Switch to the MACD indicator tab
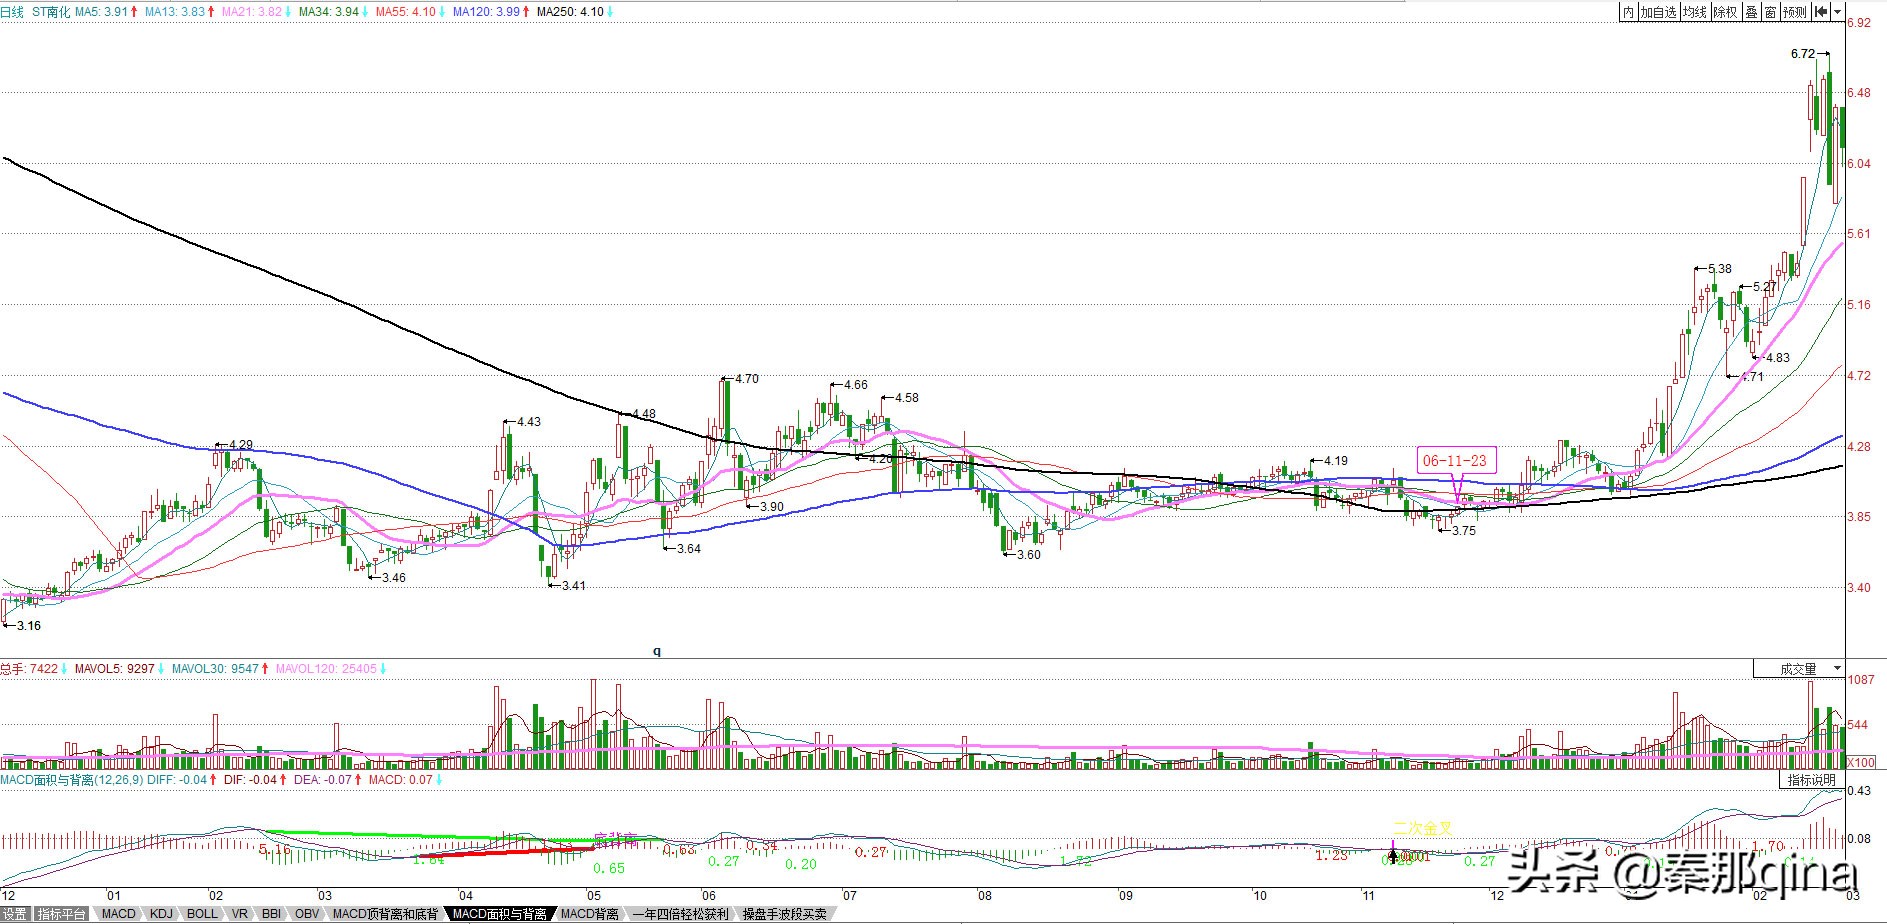The width and height of the screenshot is (1887, 924). tap(119, 914)
